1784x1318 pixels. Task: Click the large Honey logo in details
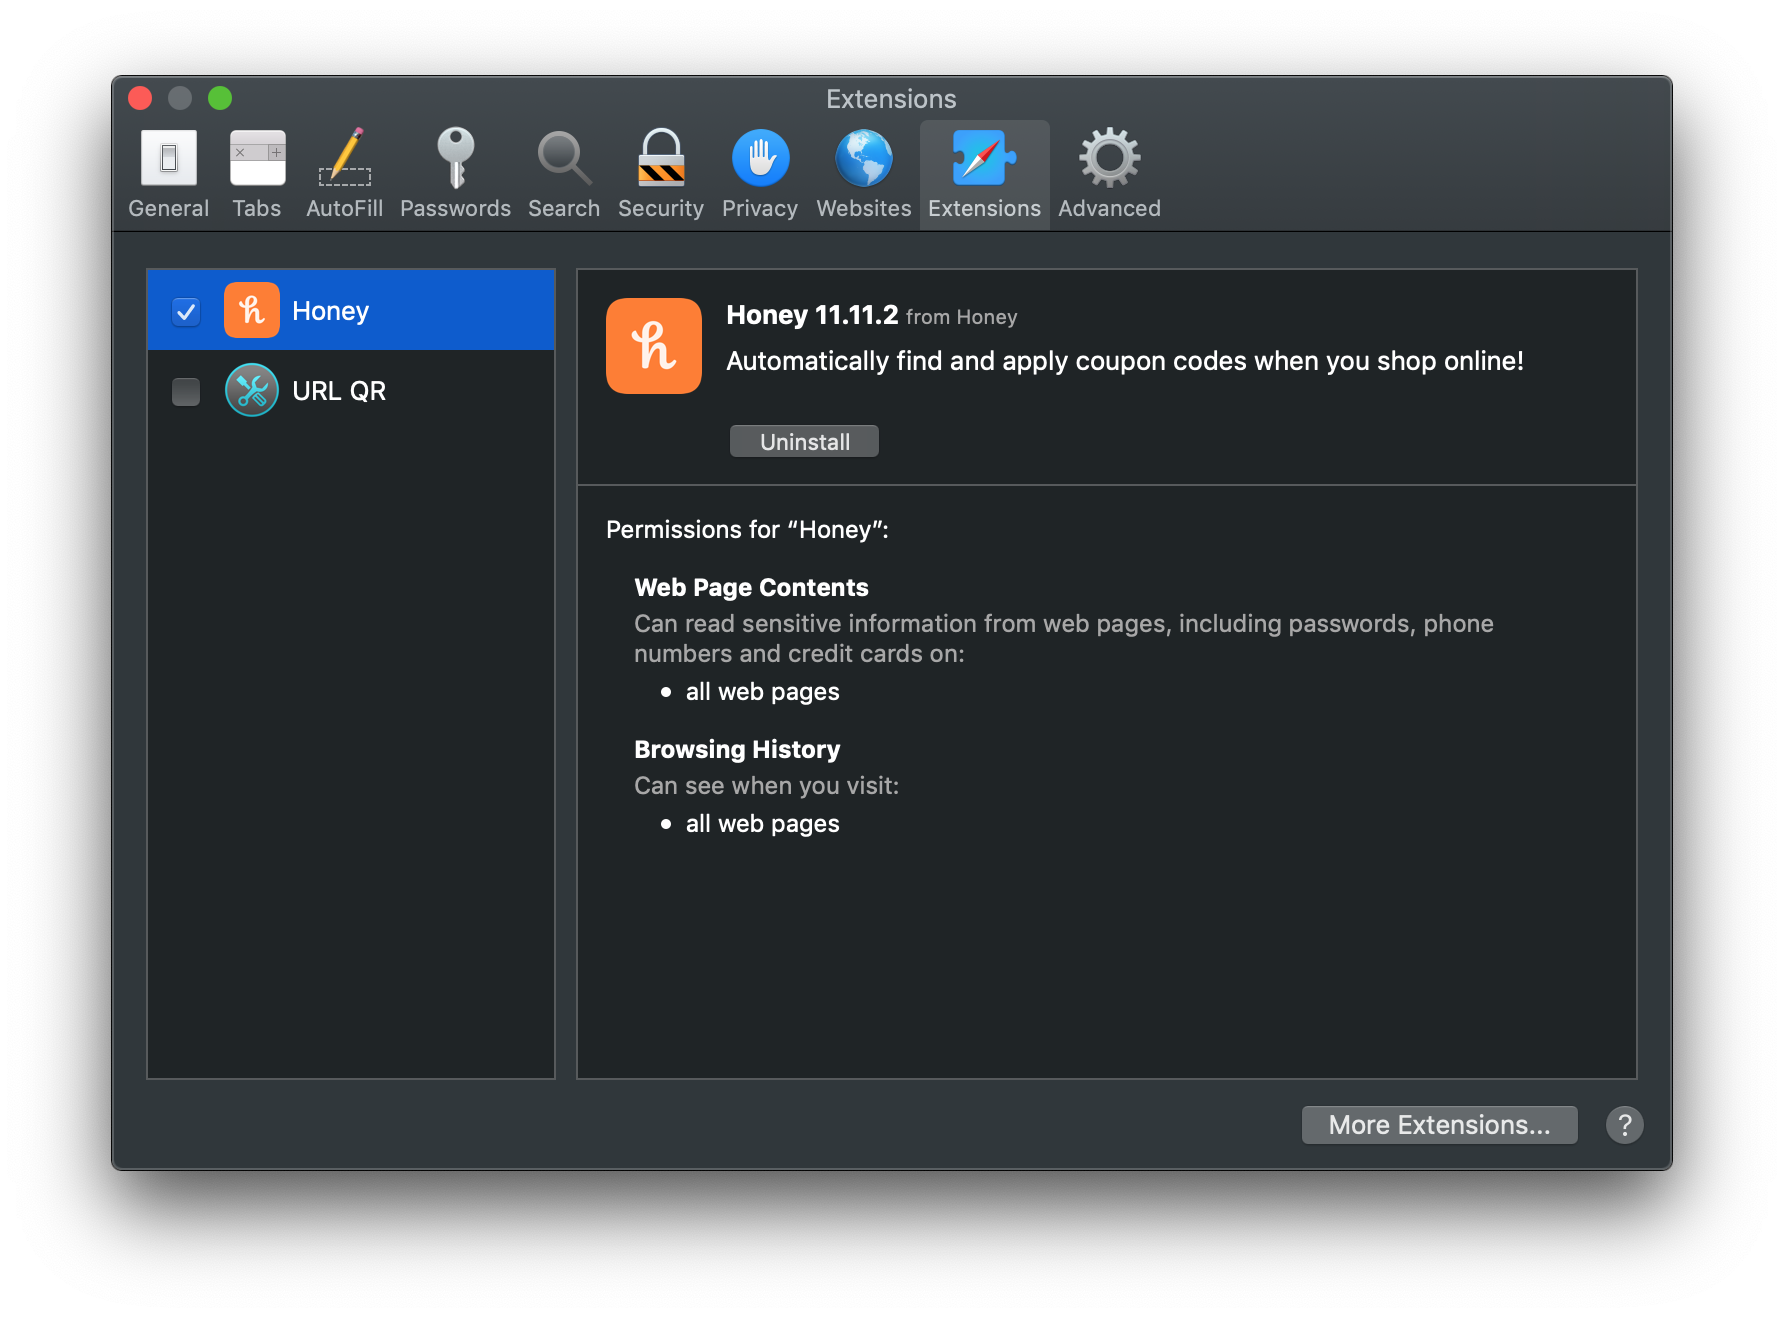point(654,346)
